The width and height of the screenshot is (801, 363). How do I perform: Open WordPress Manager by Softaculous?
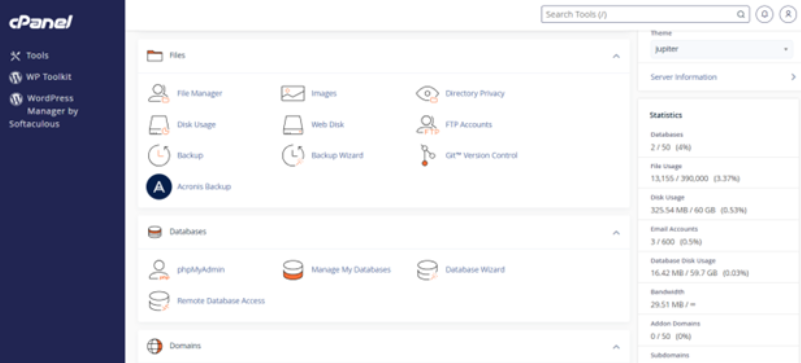44,111
